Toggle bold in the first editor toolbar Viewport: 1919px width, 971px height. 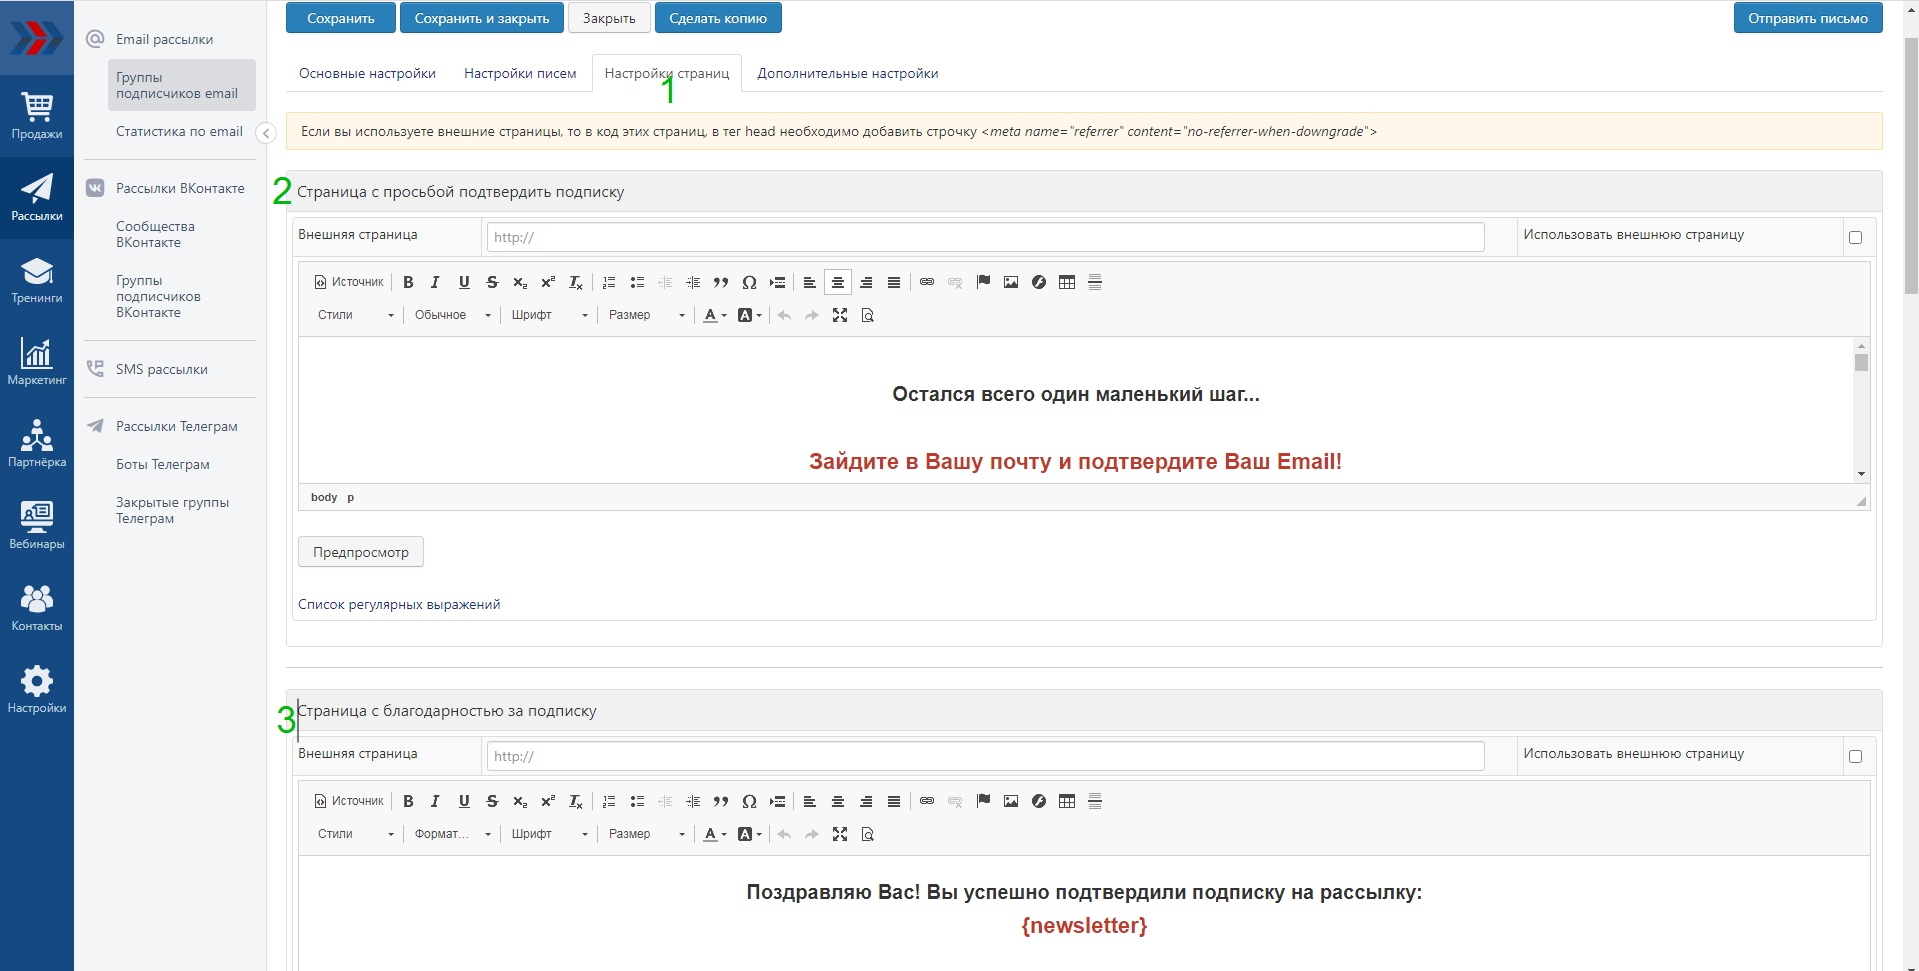pyautogui.click(x=408, y=282)
